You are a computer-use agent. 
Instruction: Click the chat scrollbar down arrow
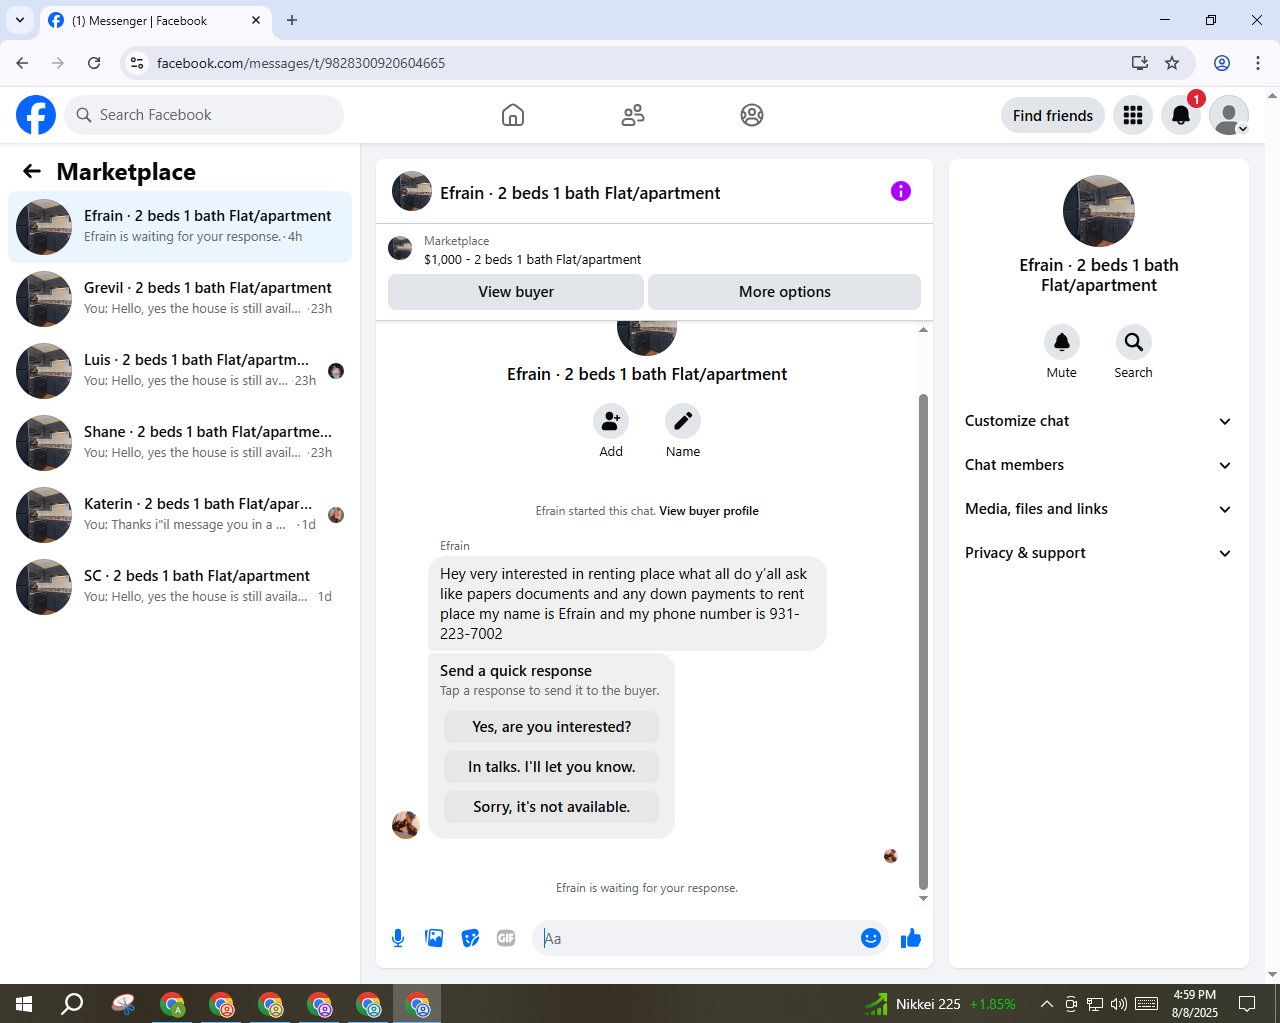(923, 898)
